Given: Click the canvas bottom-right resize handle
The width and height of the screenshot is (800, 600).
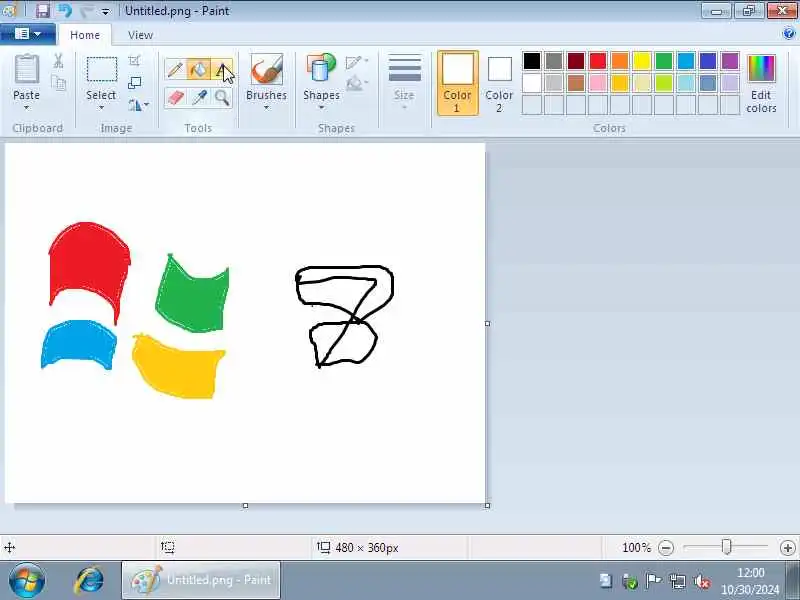Looking at the screenshot, I should pos(487,506).
